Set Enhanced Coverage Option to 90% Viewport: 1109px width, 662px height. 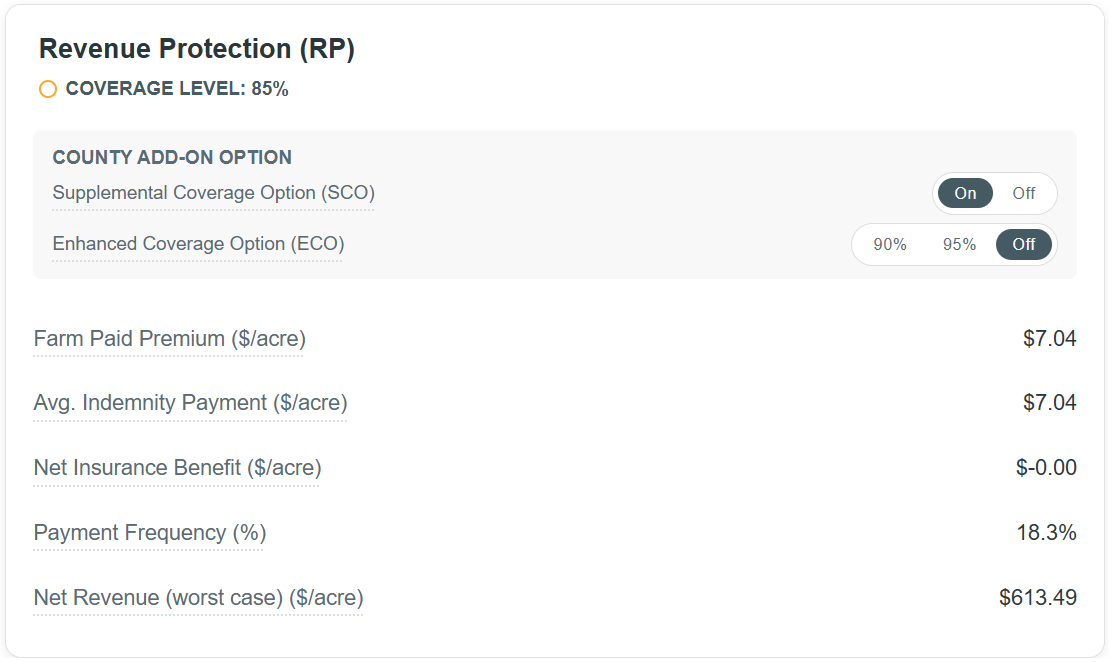click(889, 244)
